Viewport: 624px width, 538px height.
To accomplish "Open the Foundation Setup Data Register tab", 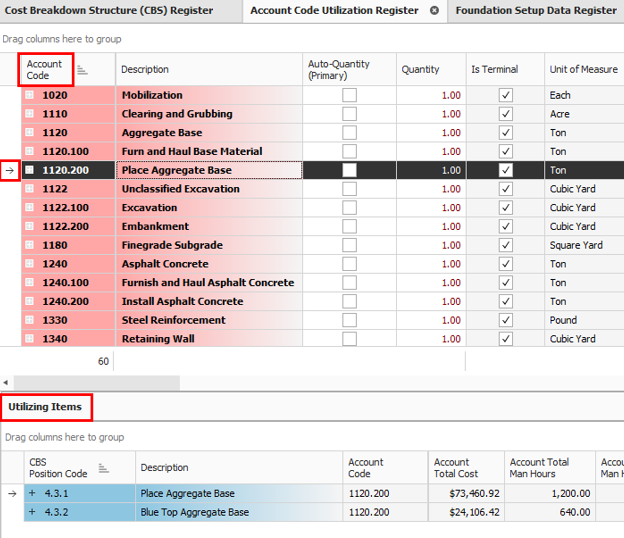I will (x=535, y=10).
